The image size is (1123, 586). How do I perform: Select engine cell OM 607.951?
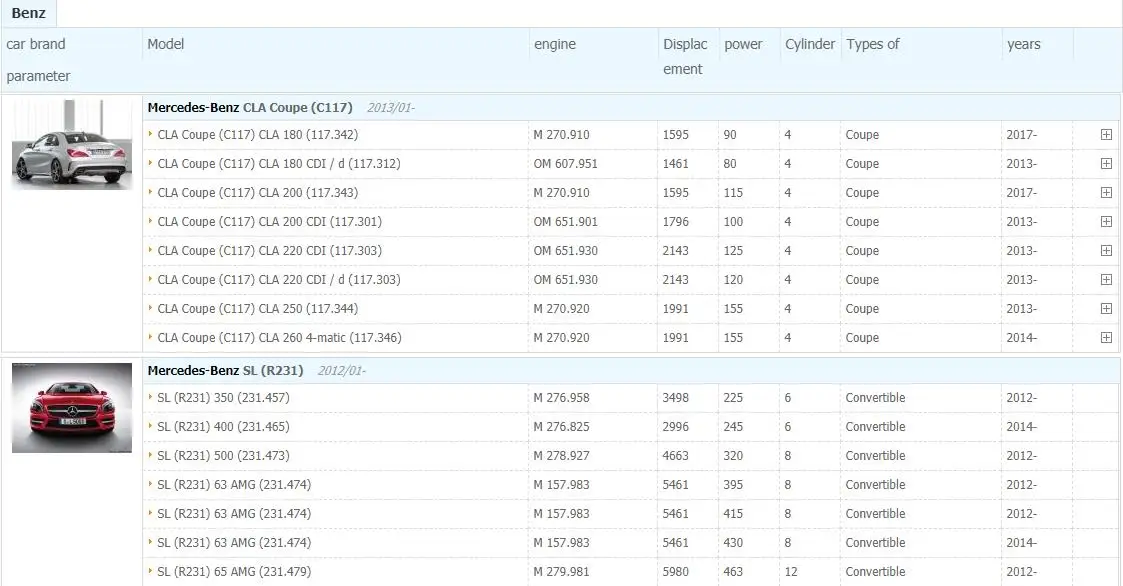click(x=565, y=163)
